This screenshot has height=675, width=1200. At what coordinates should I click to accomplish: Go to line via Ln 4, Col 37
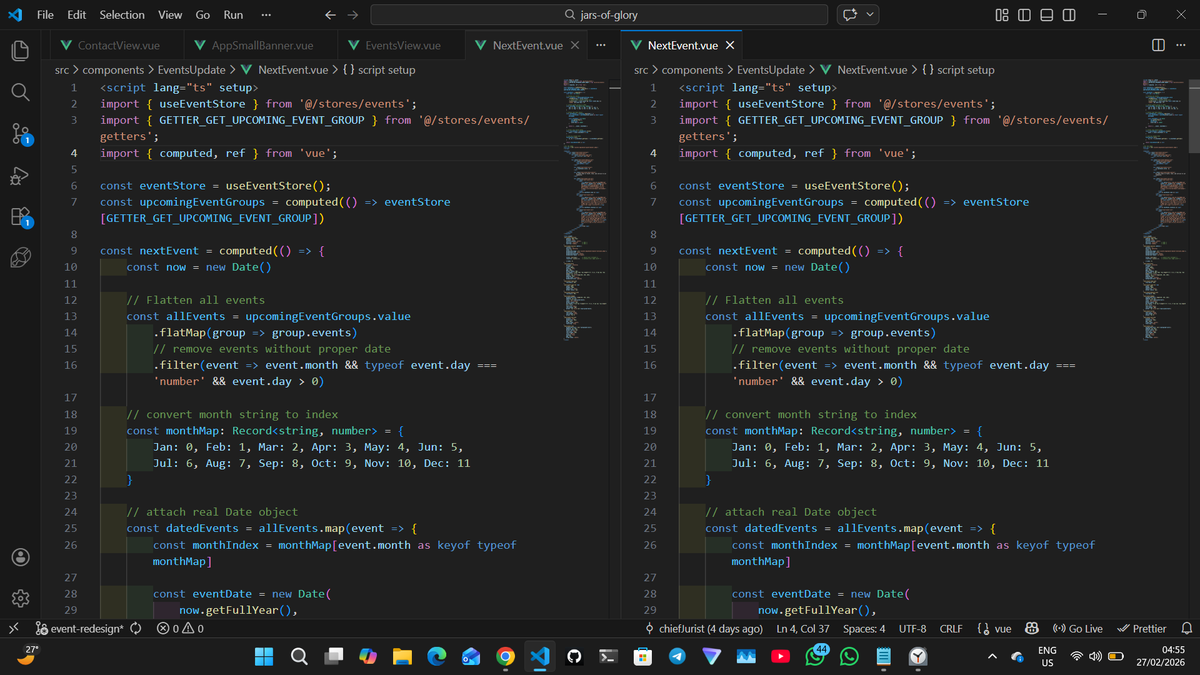(x=803, y=629)
